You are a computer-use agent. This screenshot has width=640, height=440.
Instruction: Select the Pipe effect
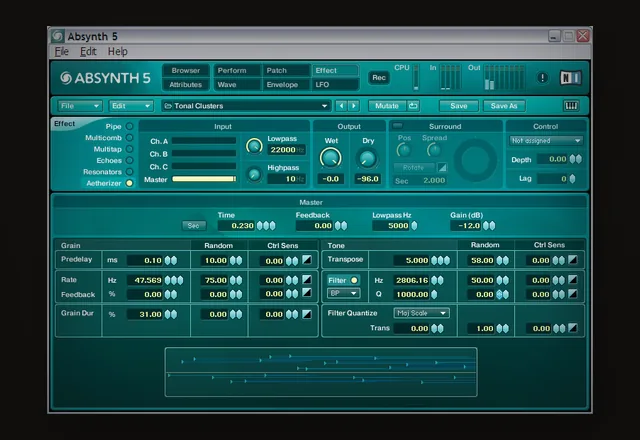[x=129, y=126]
